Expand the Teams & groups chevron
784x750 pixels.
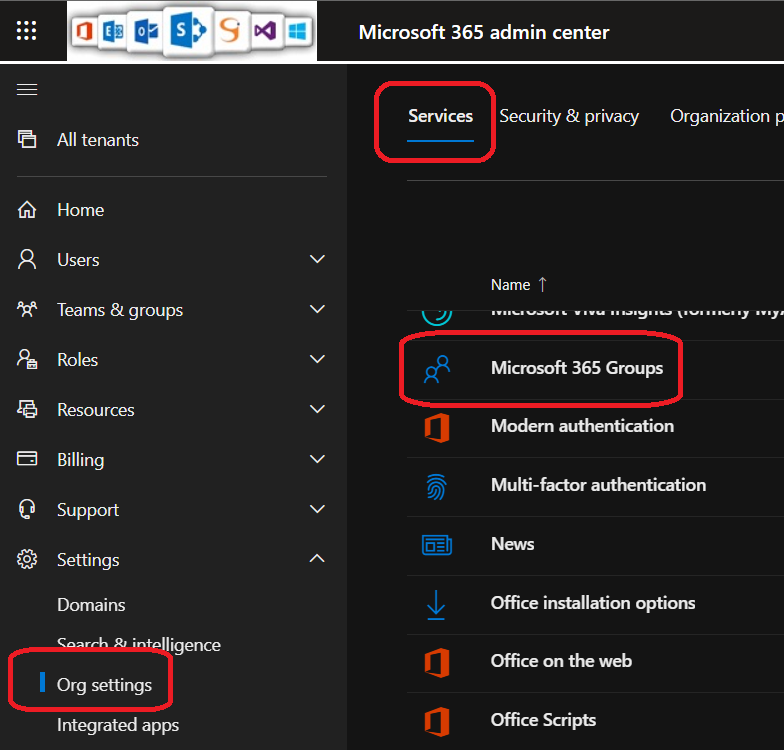(317, 310)
